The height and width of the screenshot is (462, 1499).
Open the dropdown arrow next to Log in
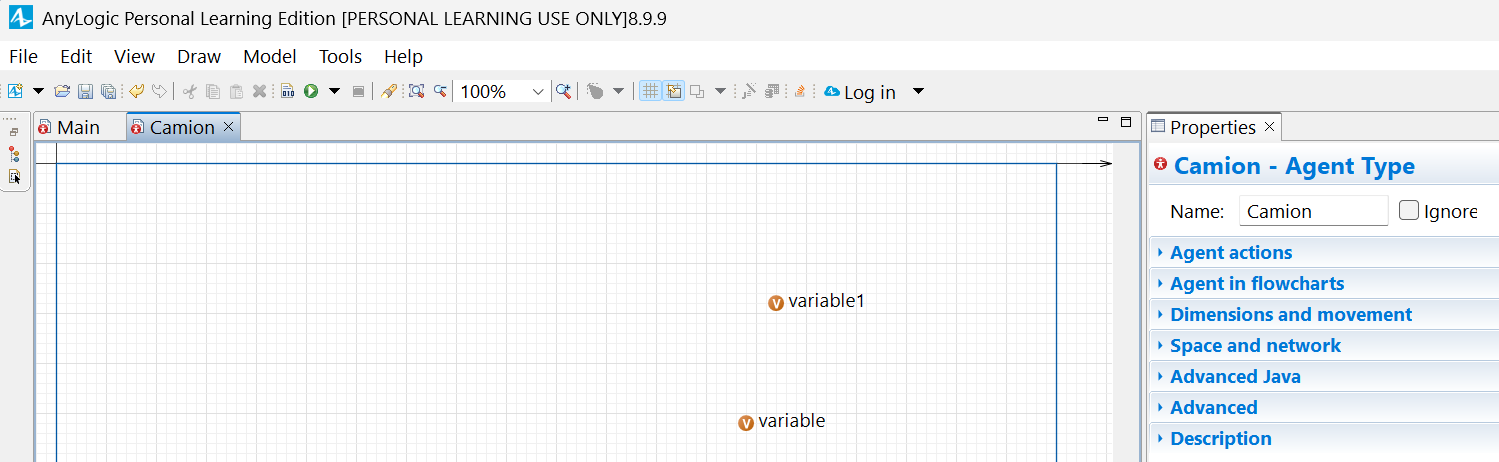click(919, 91)
